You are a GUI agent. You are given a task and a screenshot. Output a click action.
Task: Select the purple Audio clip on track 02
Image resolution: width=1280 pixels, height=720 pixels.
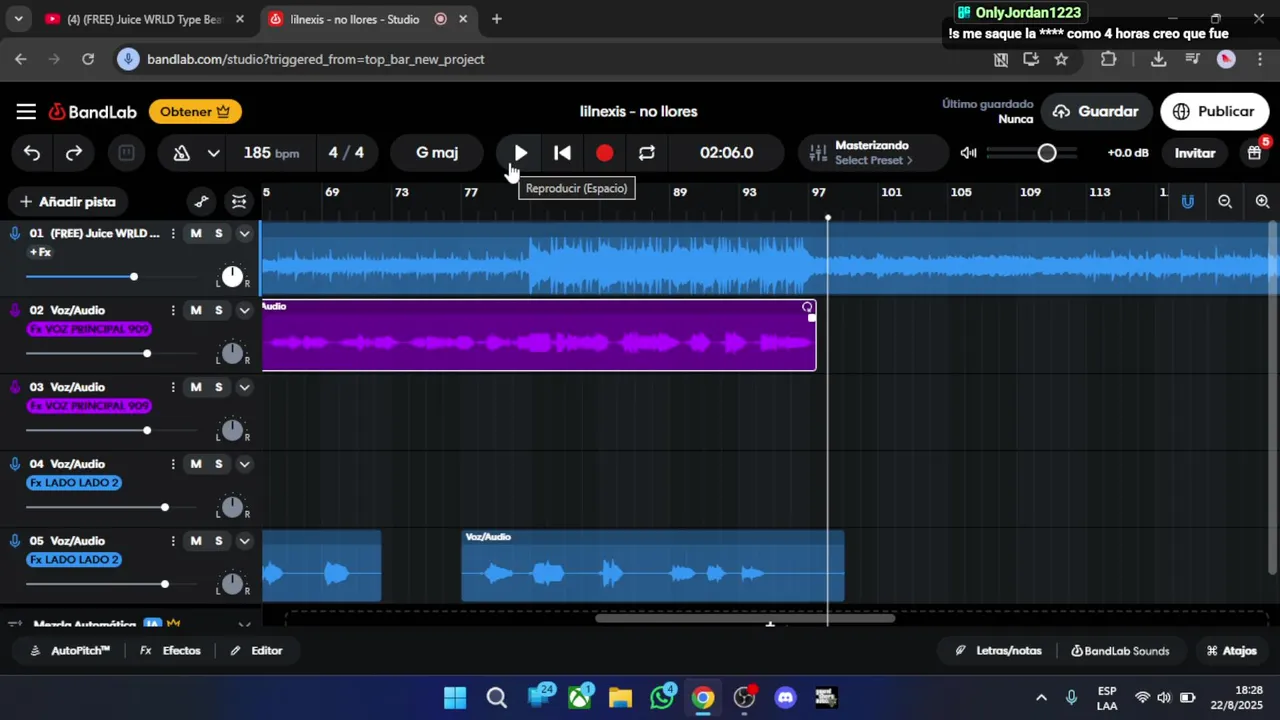coord(539,336)
